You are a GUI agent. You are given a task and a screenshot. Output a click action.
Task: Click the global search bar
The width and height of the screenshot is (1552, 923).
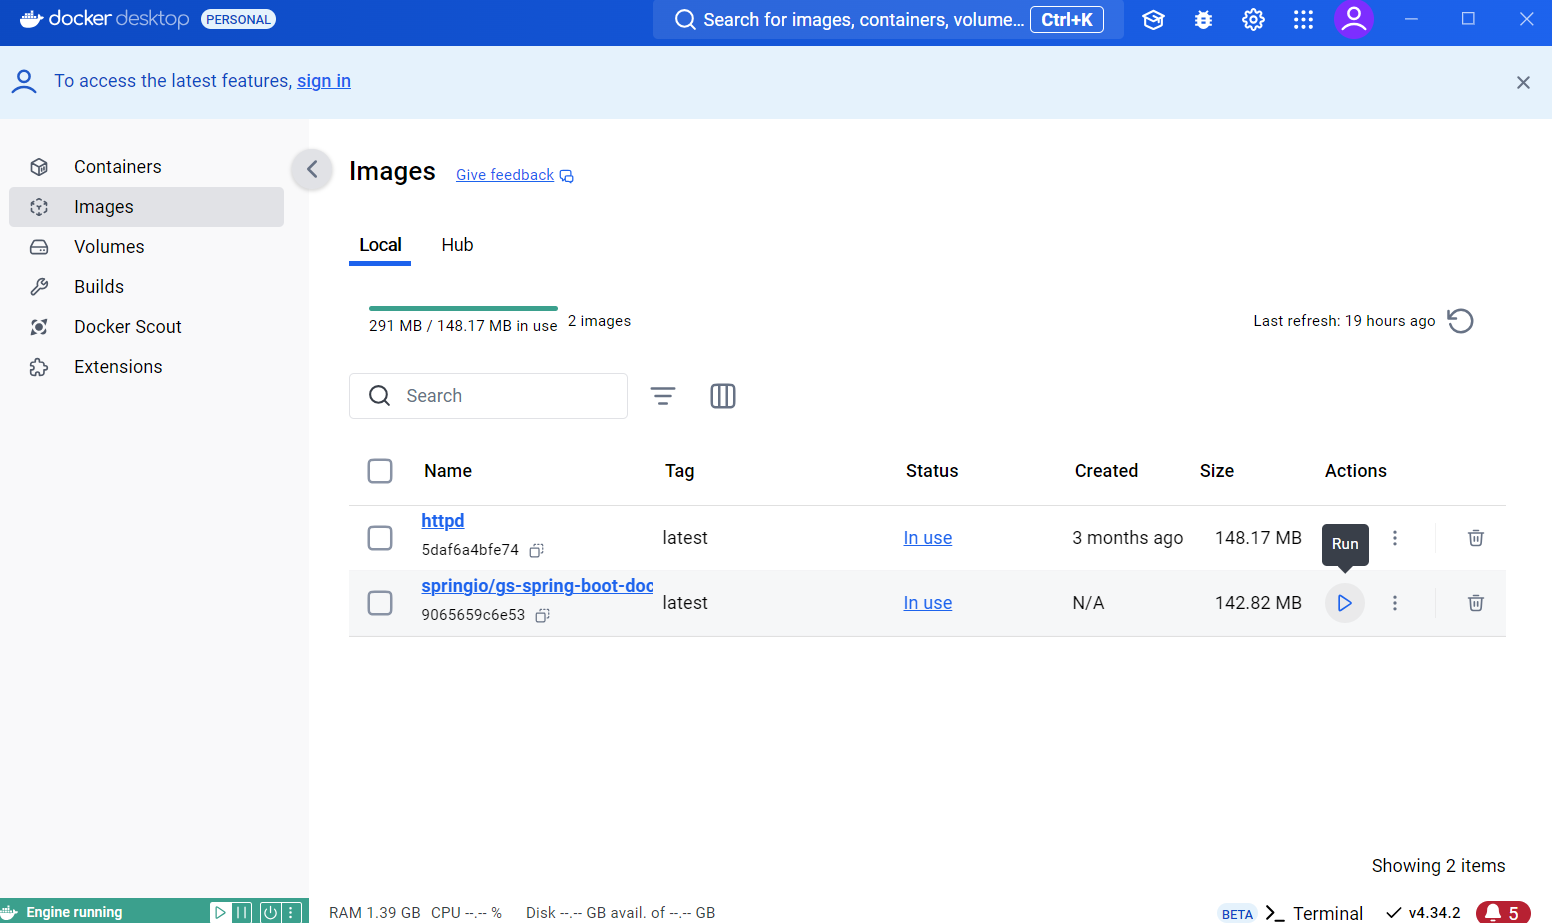[x=888, y=20]
